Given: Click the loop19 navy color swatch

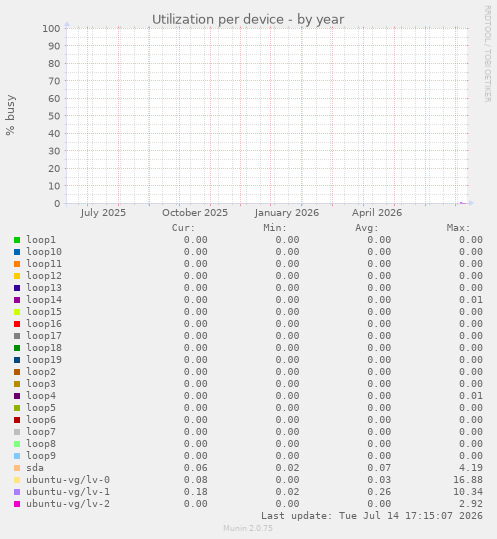Looking at the screenshot, I should point(17,360).
